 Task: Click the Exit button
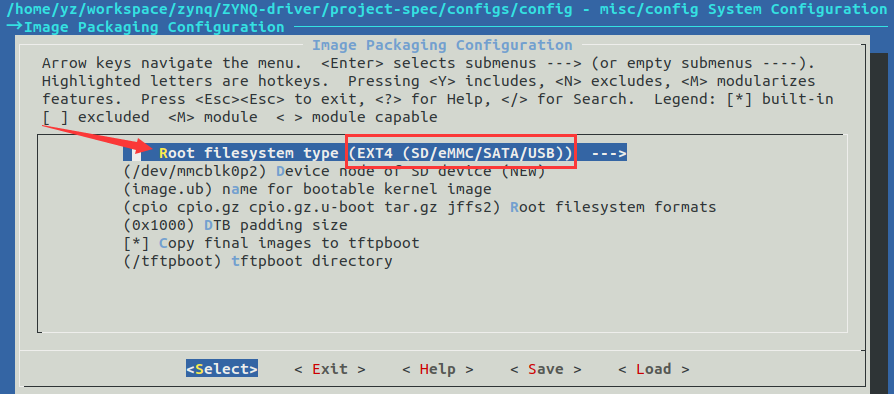click(x=330, y=369)
